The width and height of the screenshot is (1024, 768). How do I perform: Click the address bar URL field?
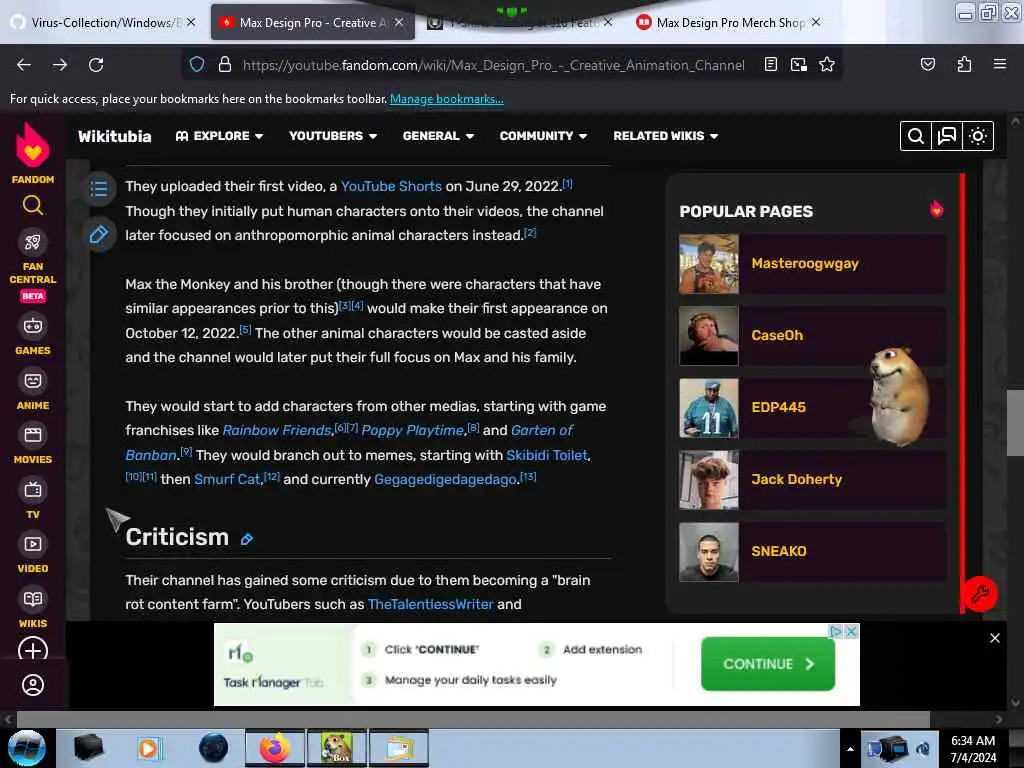coord(493,65)
